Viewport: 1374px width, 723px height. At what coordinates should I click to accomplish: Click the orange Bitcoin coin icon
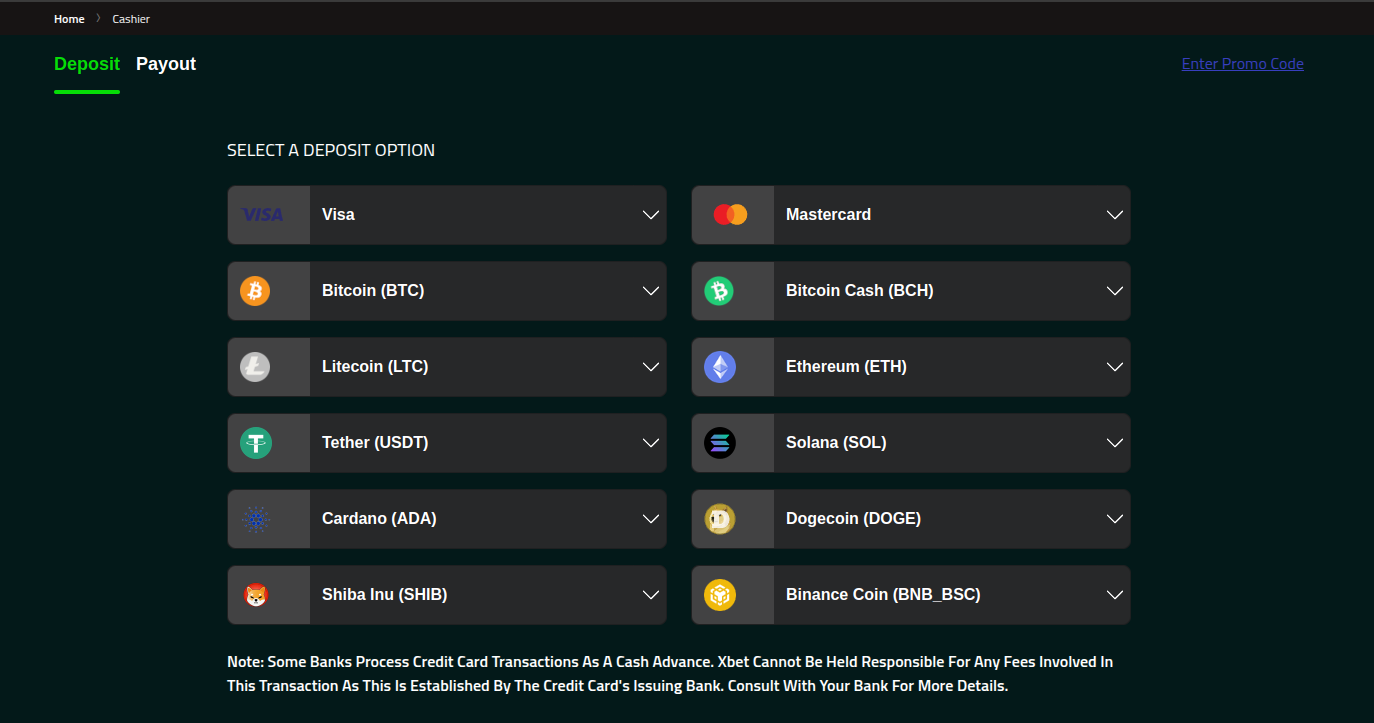255,291
